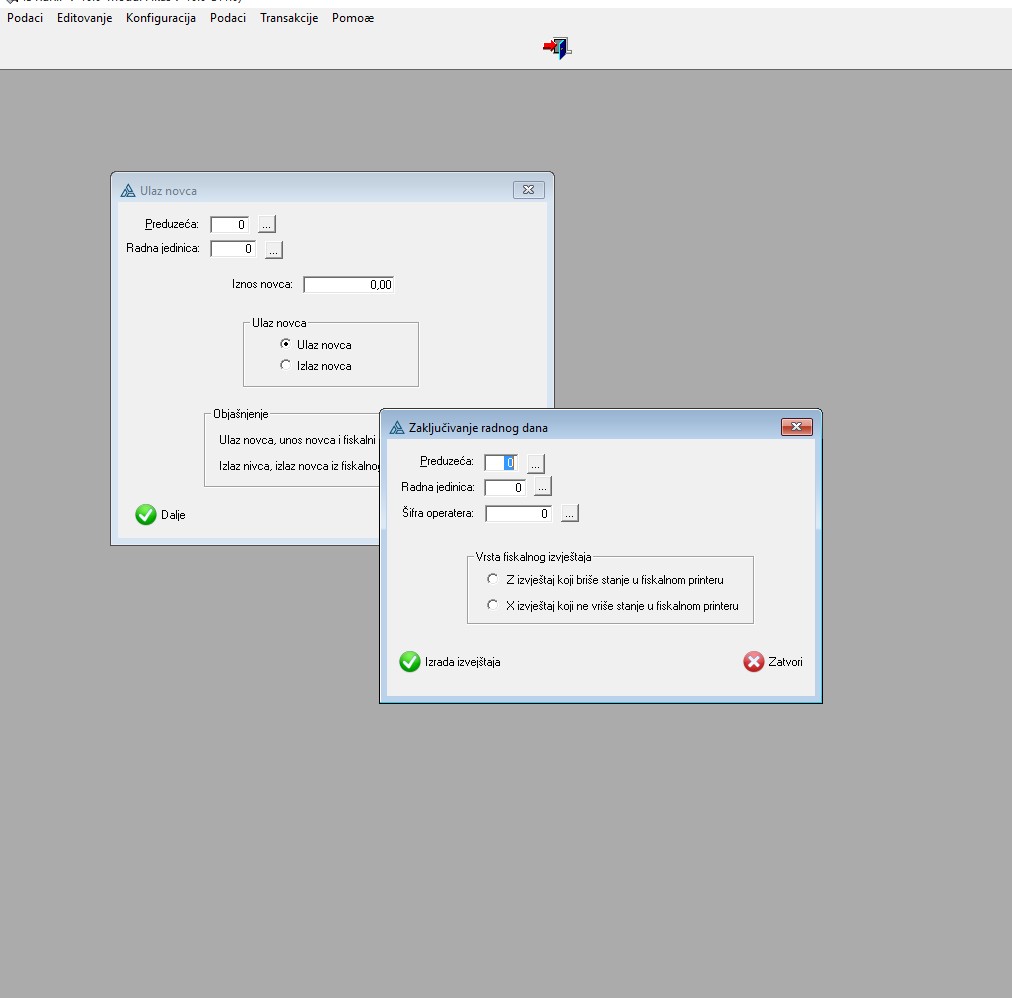Image resolution: width=1012 pixels, height=998 pixels.
Task: Open the Konfiguracija menu
Action: 161,18
